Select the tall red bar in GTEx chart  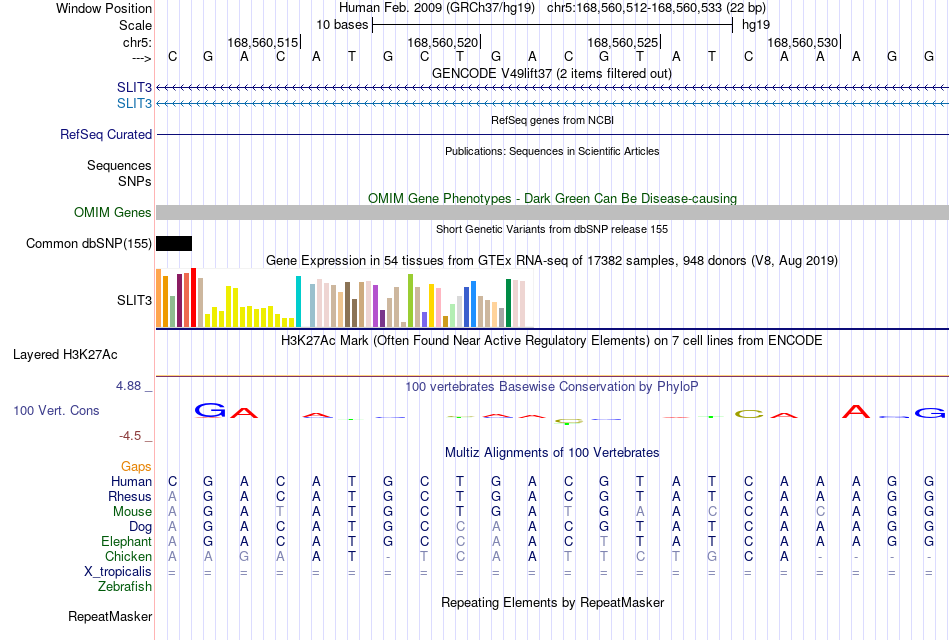pyautogui.click(x=193, y=298)
